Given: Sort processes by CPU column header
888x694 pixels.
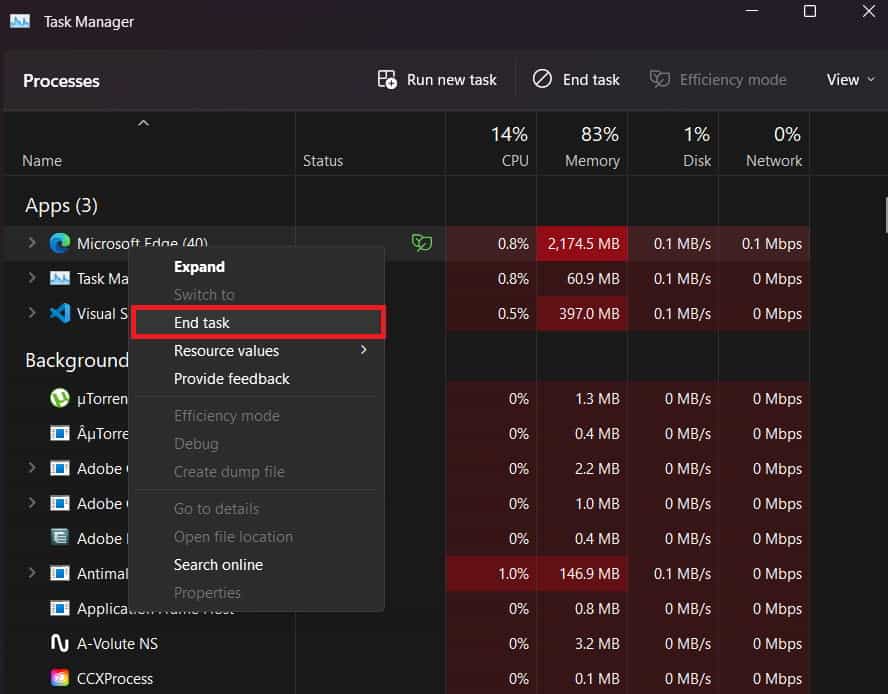Looking at the screenshot, I should (x=510, y=146).
